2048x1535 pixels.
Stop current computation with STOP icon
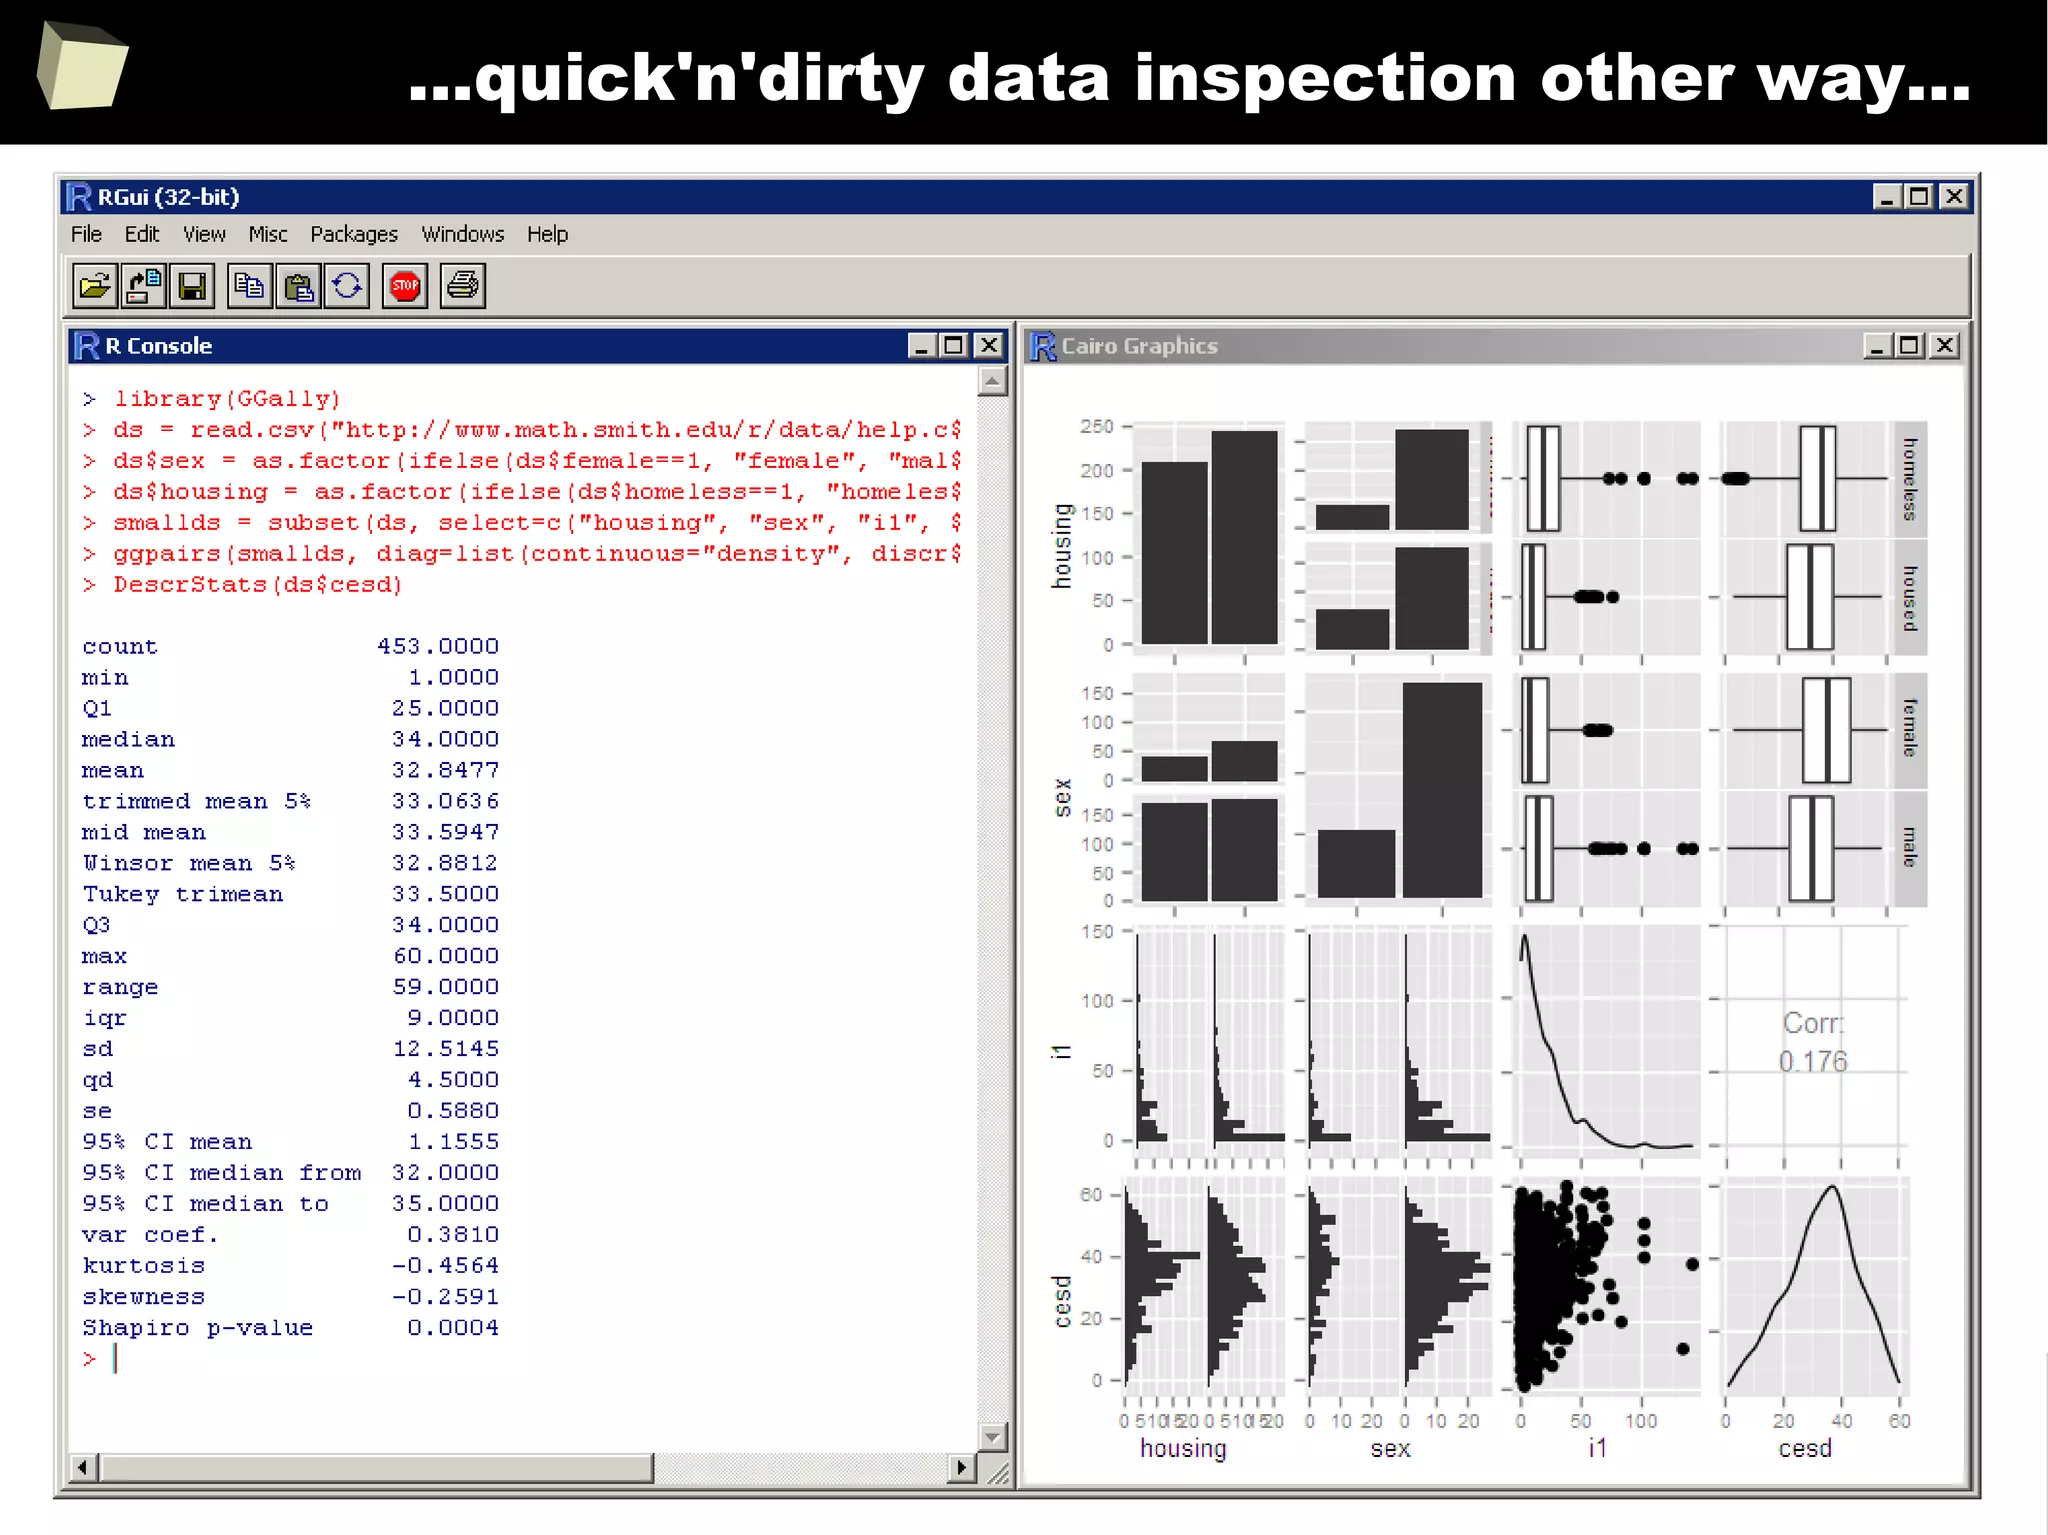[405, 286]
